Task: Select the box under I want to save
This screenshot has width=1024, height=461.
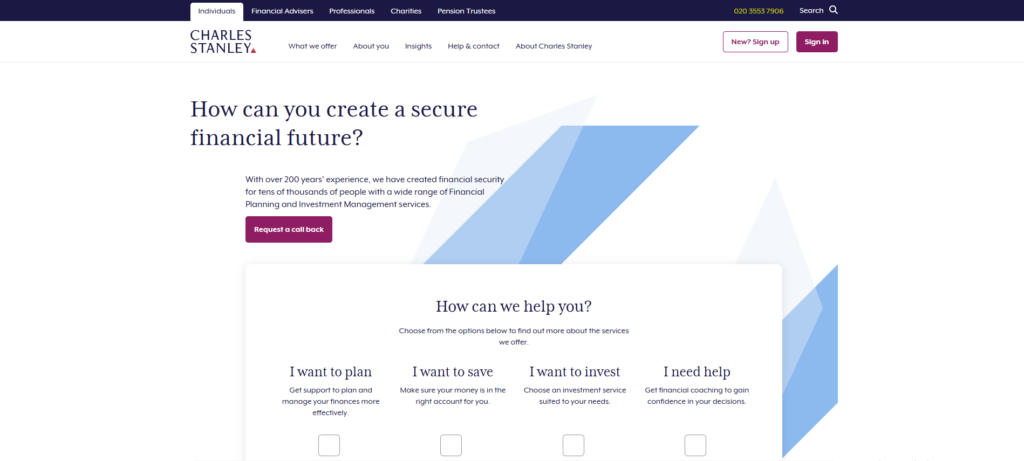Action: pos(451,445)
